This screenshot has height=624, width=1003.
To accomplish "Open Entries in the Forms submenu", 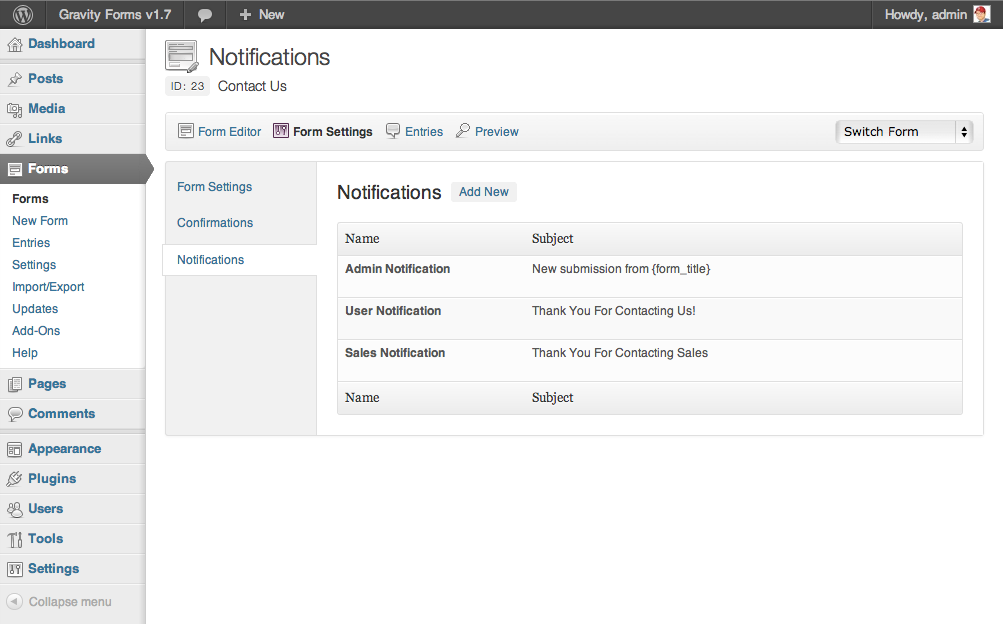I will pos(31,243).
